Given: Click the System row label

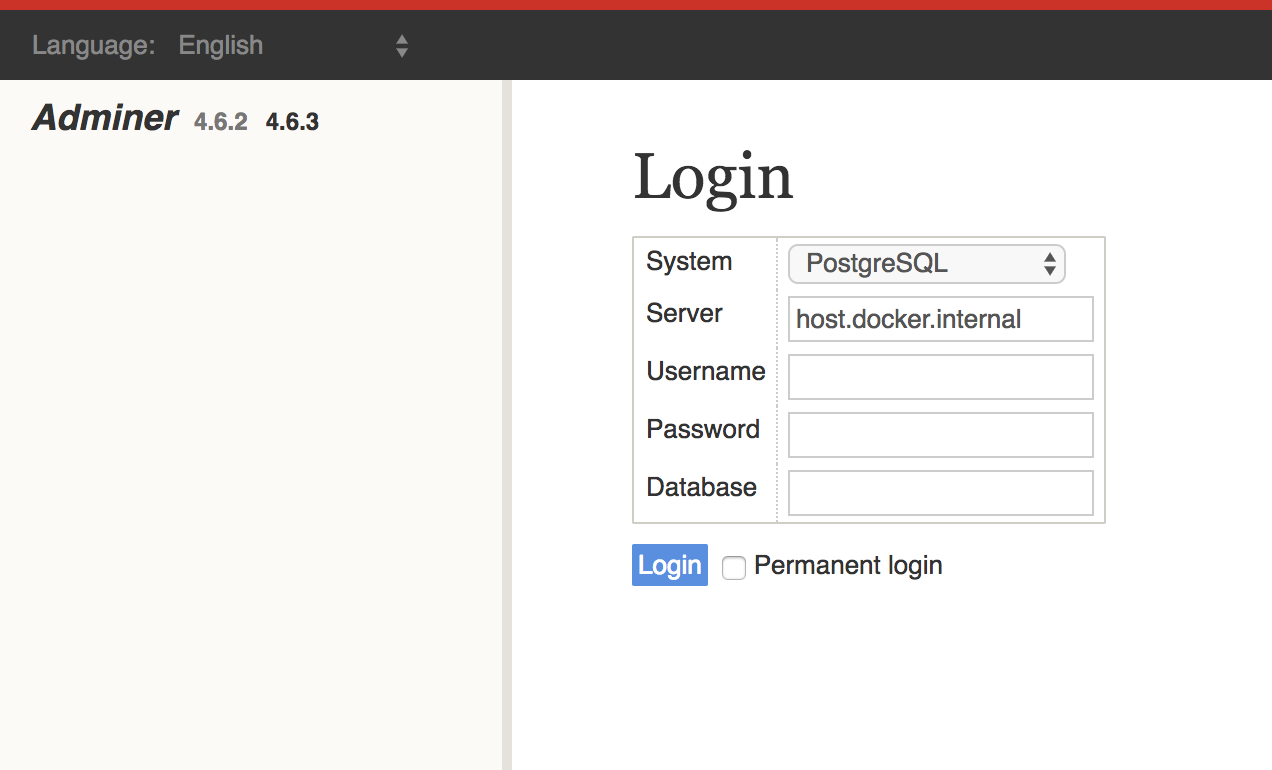Looking at the screenshot, I should point(688,261).
